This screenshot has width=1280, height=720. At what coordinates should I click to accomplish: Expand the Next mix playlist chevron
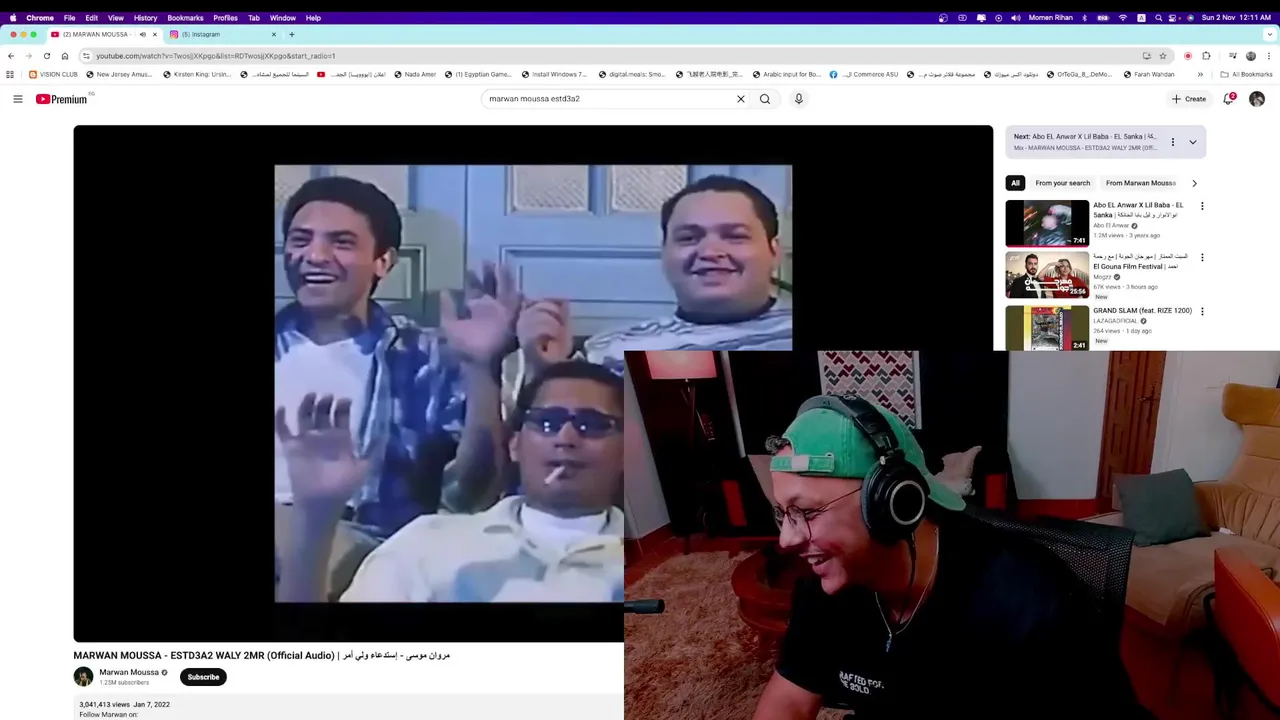pyautogui.click(x=1193, y=142)
